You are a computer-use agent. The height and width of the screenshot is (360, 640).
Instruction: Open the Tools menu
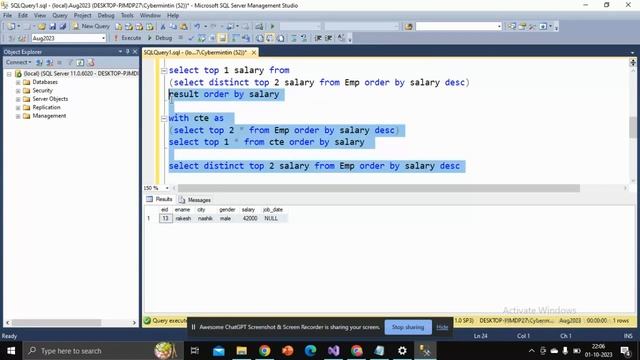coord(127,16)
